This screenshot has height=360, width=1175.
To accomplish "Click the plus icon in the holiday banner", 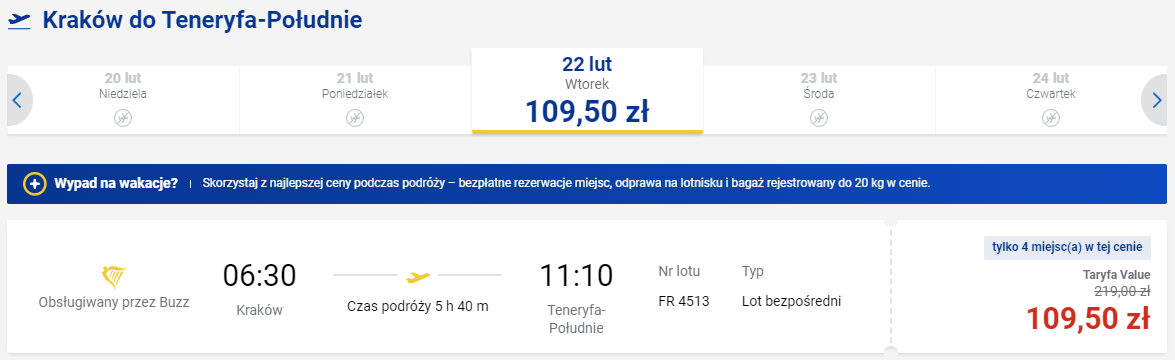I will coord(34,184).
